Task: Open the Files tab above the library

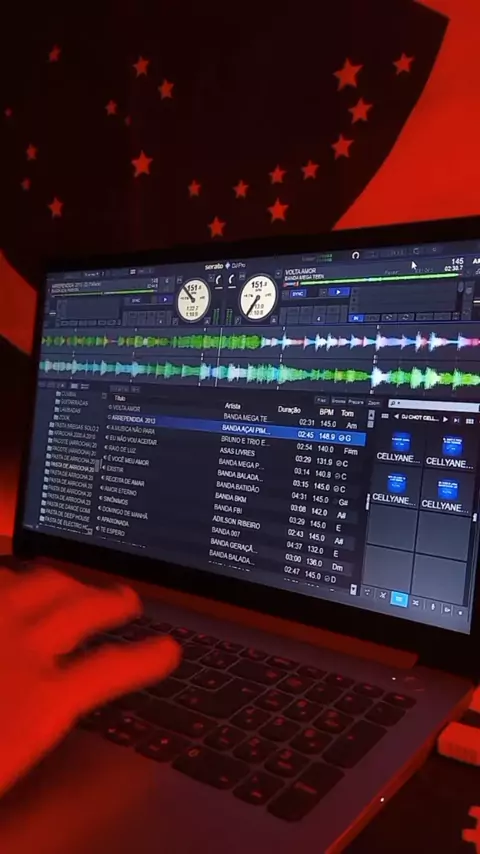Action: [x=321, y=400]
